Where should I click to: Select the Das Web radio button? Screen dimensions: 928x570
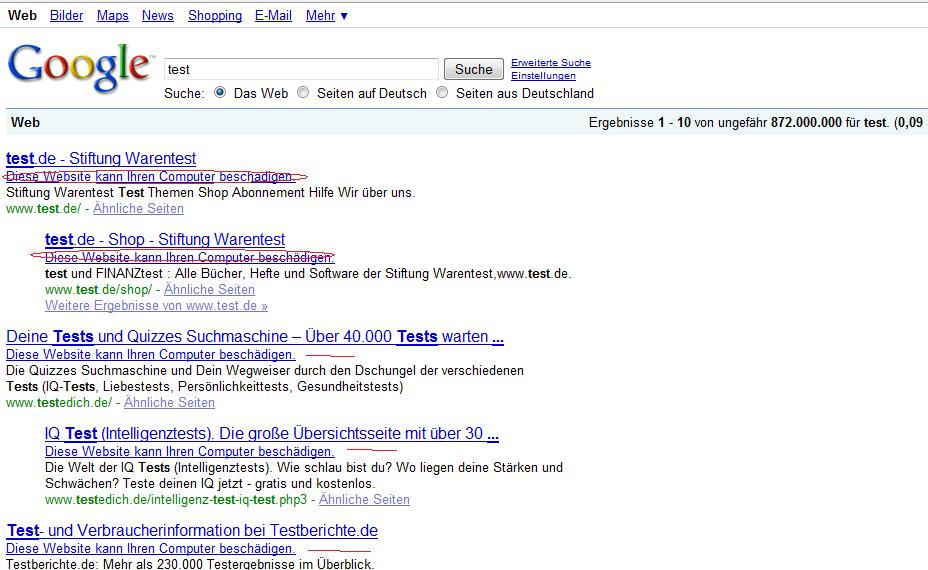[220, 92]
